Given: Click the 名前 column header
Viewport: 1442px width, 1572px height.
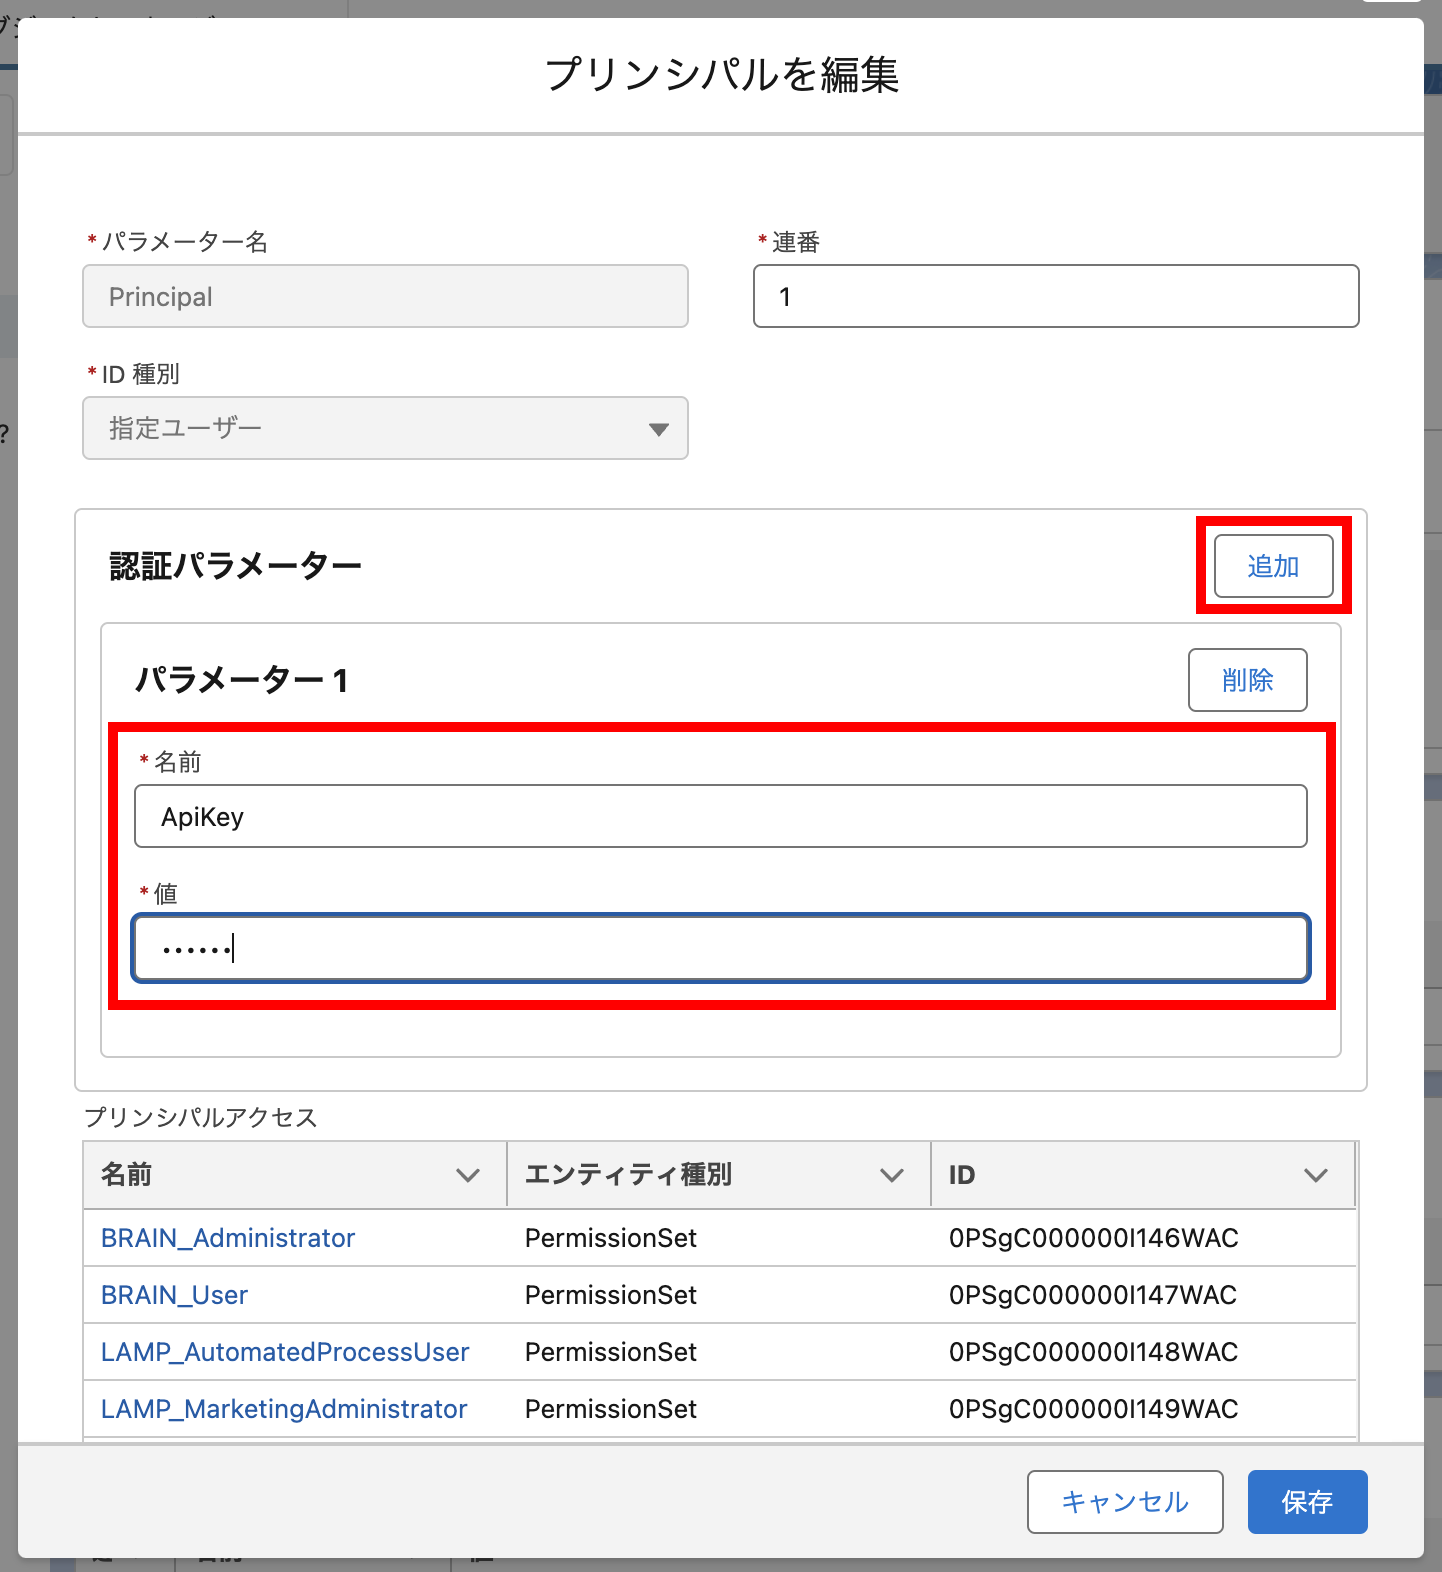Looking at the screenshot, I should tap(127, 1175).
